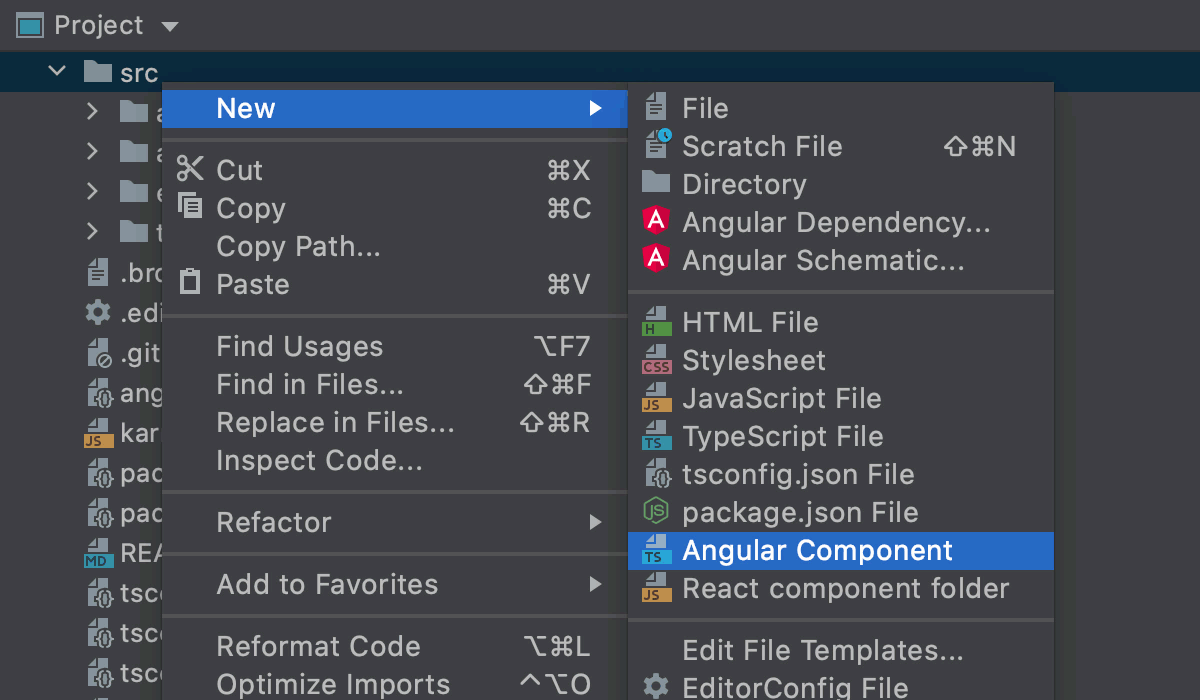Select Replace in Files... menu entry
The width and height of the screenshot is (1200, 700).
(x=395, y=423)
